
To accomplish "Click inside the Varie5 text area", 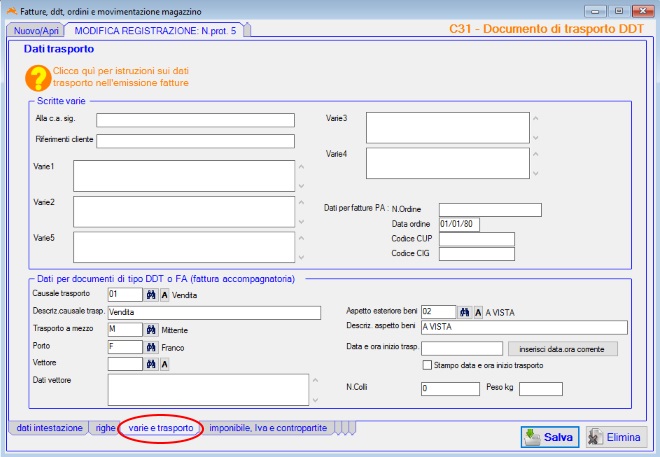I will click(x=184, y=247).
